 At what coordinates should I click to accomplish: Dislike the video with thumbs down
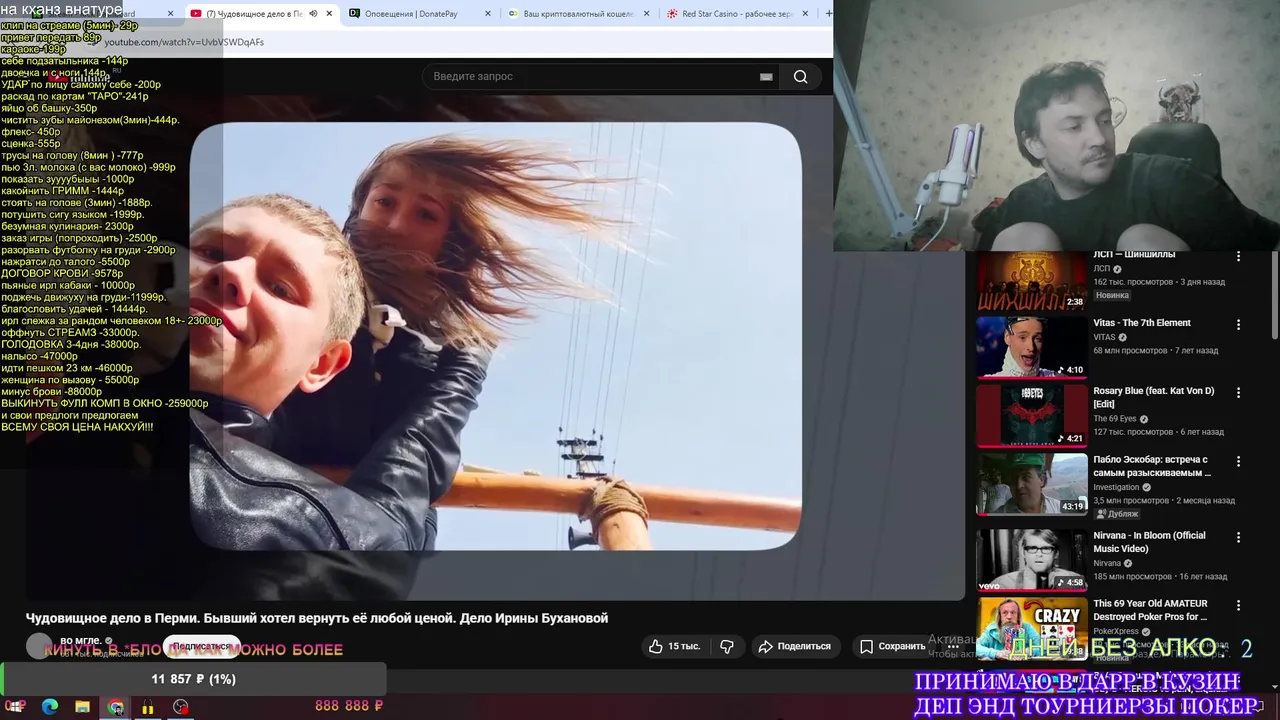click(727, 646)
